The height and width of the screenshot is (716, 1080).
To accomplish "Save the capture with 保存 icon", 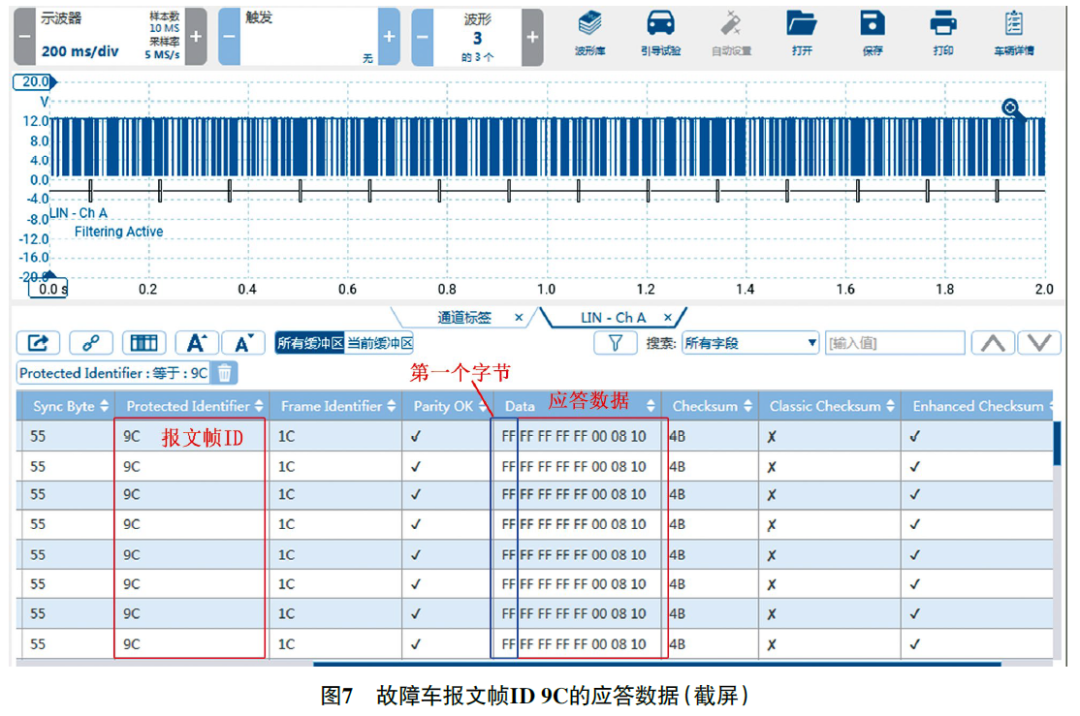I will point(872,32).
